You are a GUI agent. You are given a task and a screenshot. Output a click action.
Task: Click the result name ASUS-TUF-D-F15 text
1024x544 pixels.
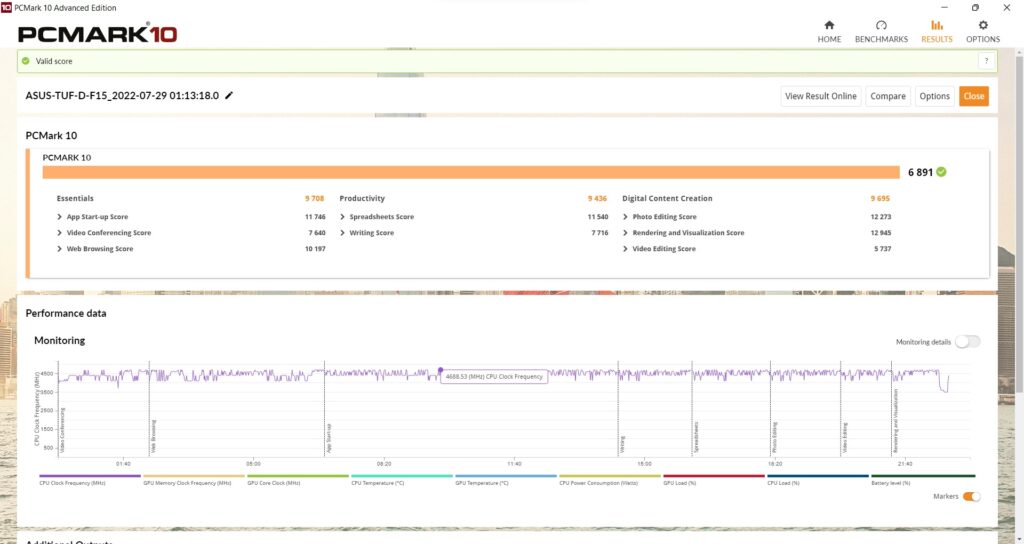click(x=122, y=95)
